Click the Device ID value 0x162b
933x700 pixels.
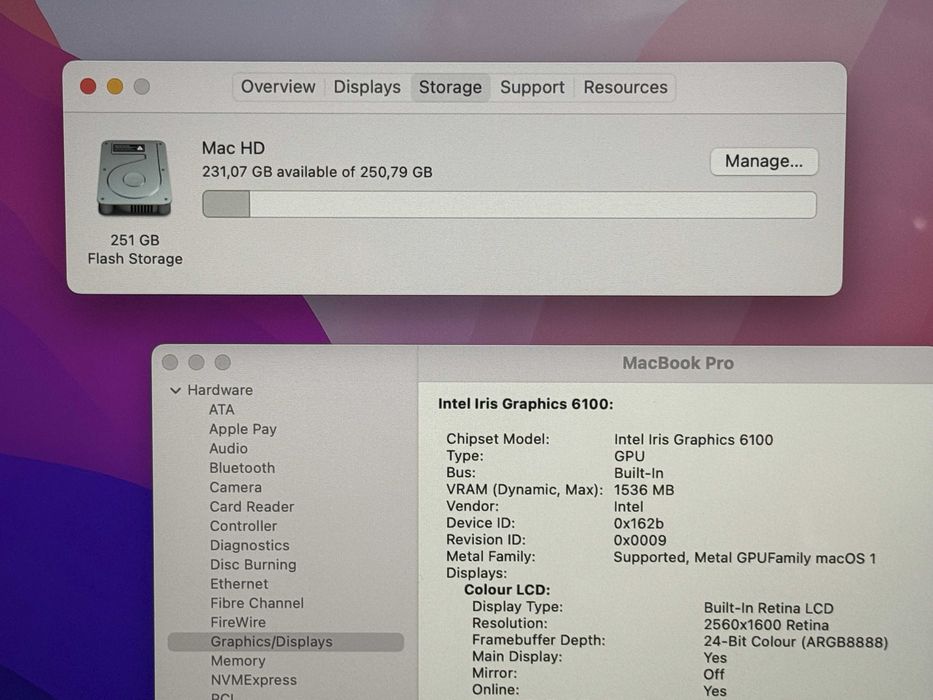(638, 523)
